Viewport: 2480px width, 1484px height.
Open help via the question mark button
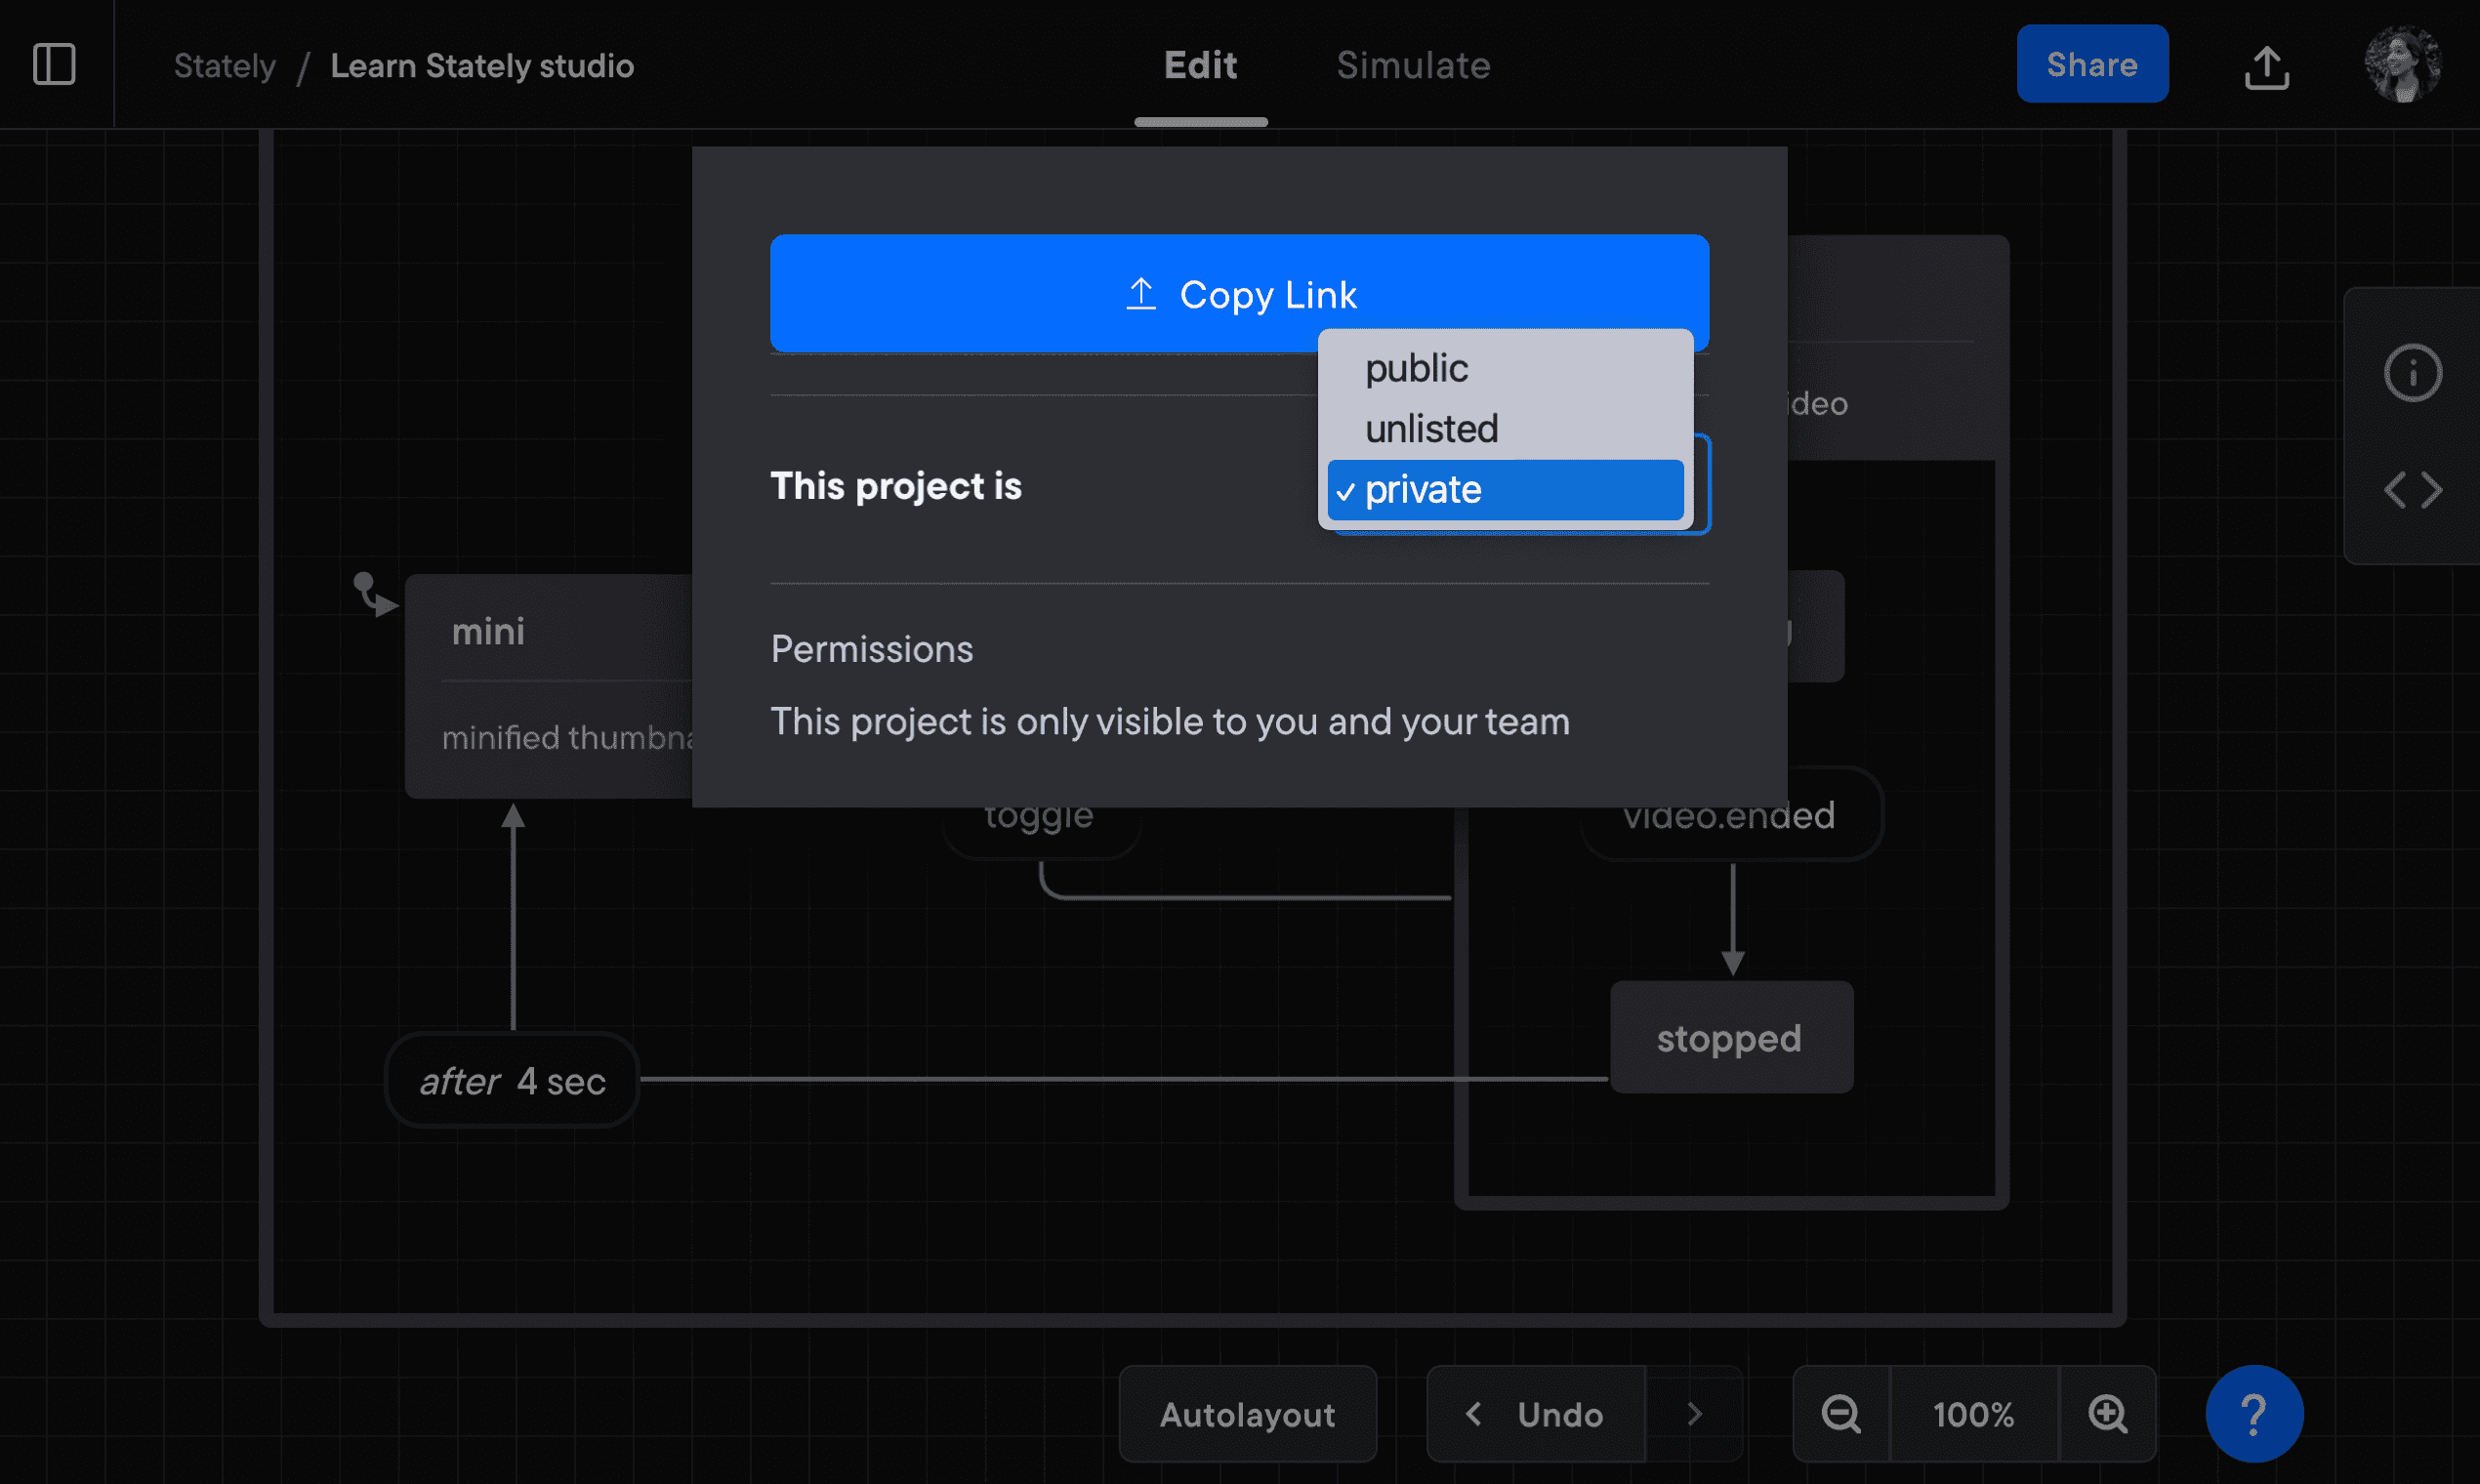point(2255,1413)
